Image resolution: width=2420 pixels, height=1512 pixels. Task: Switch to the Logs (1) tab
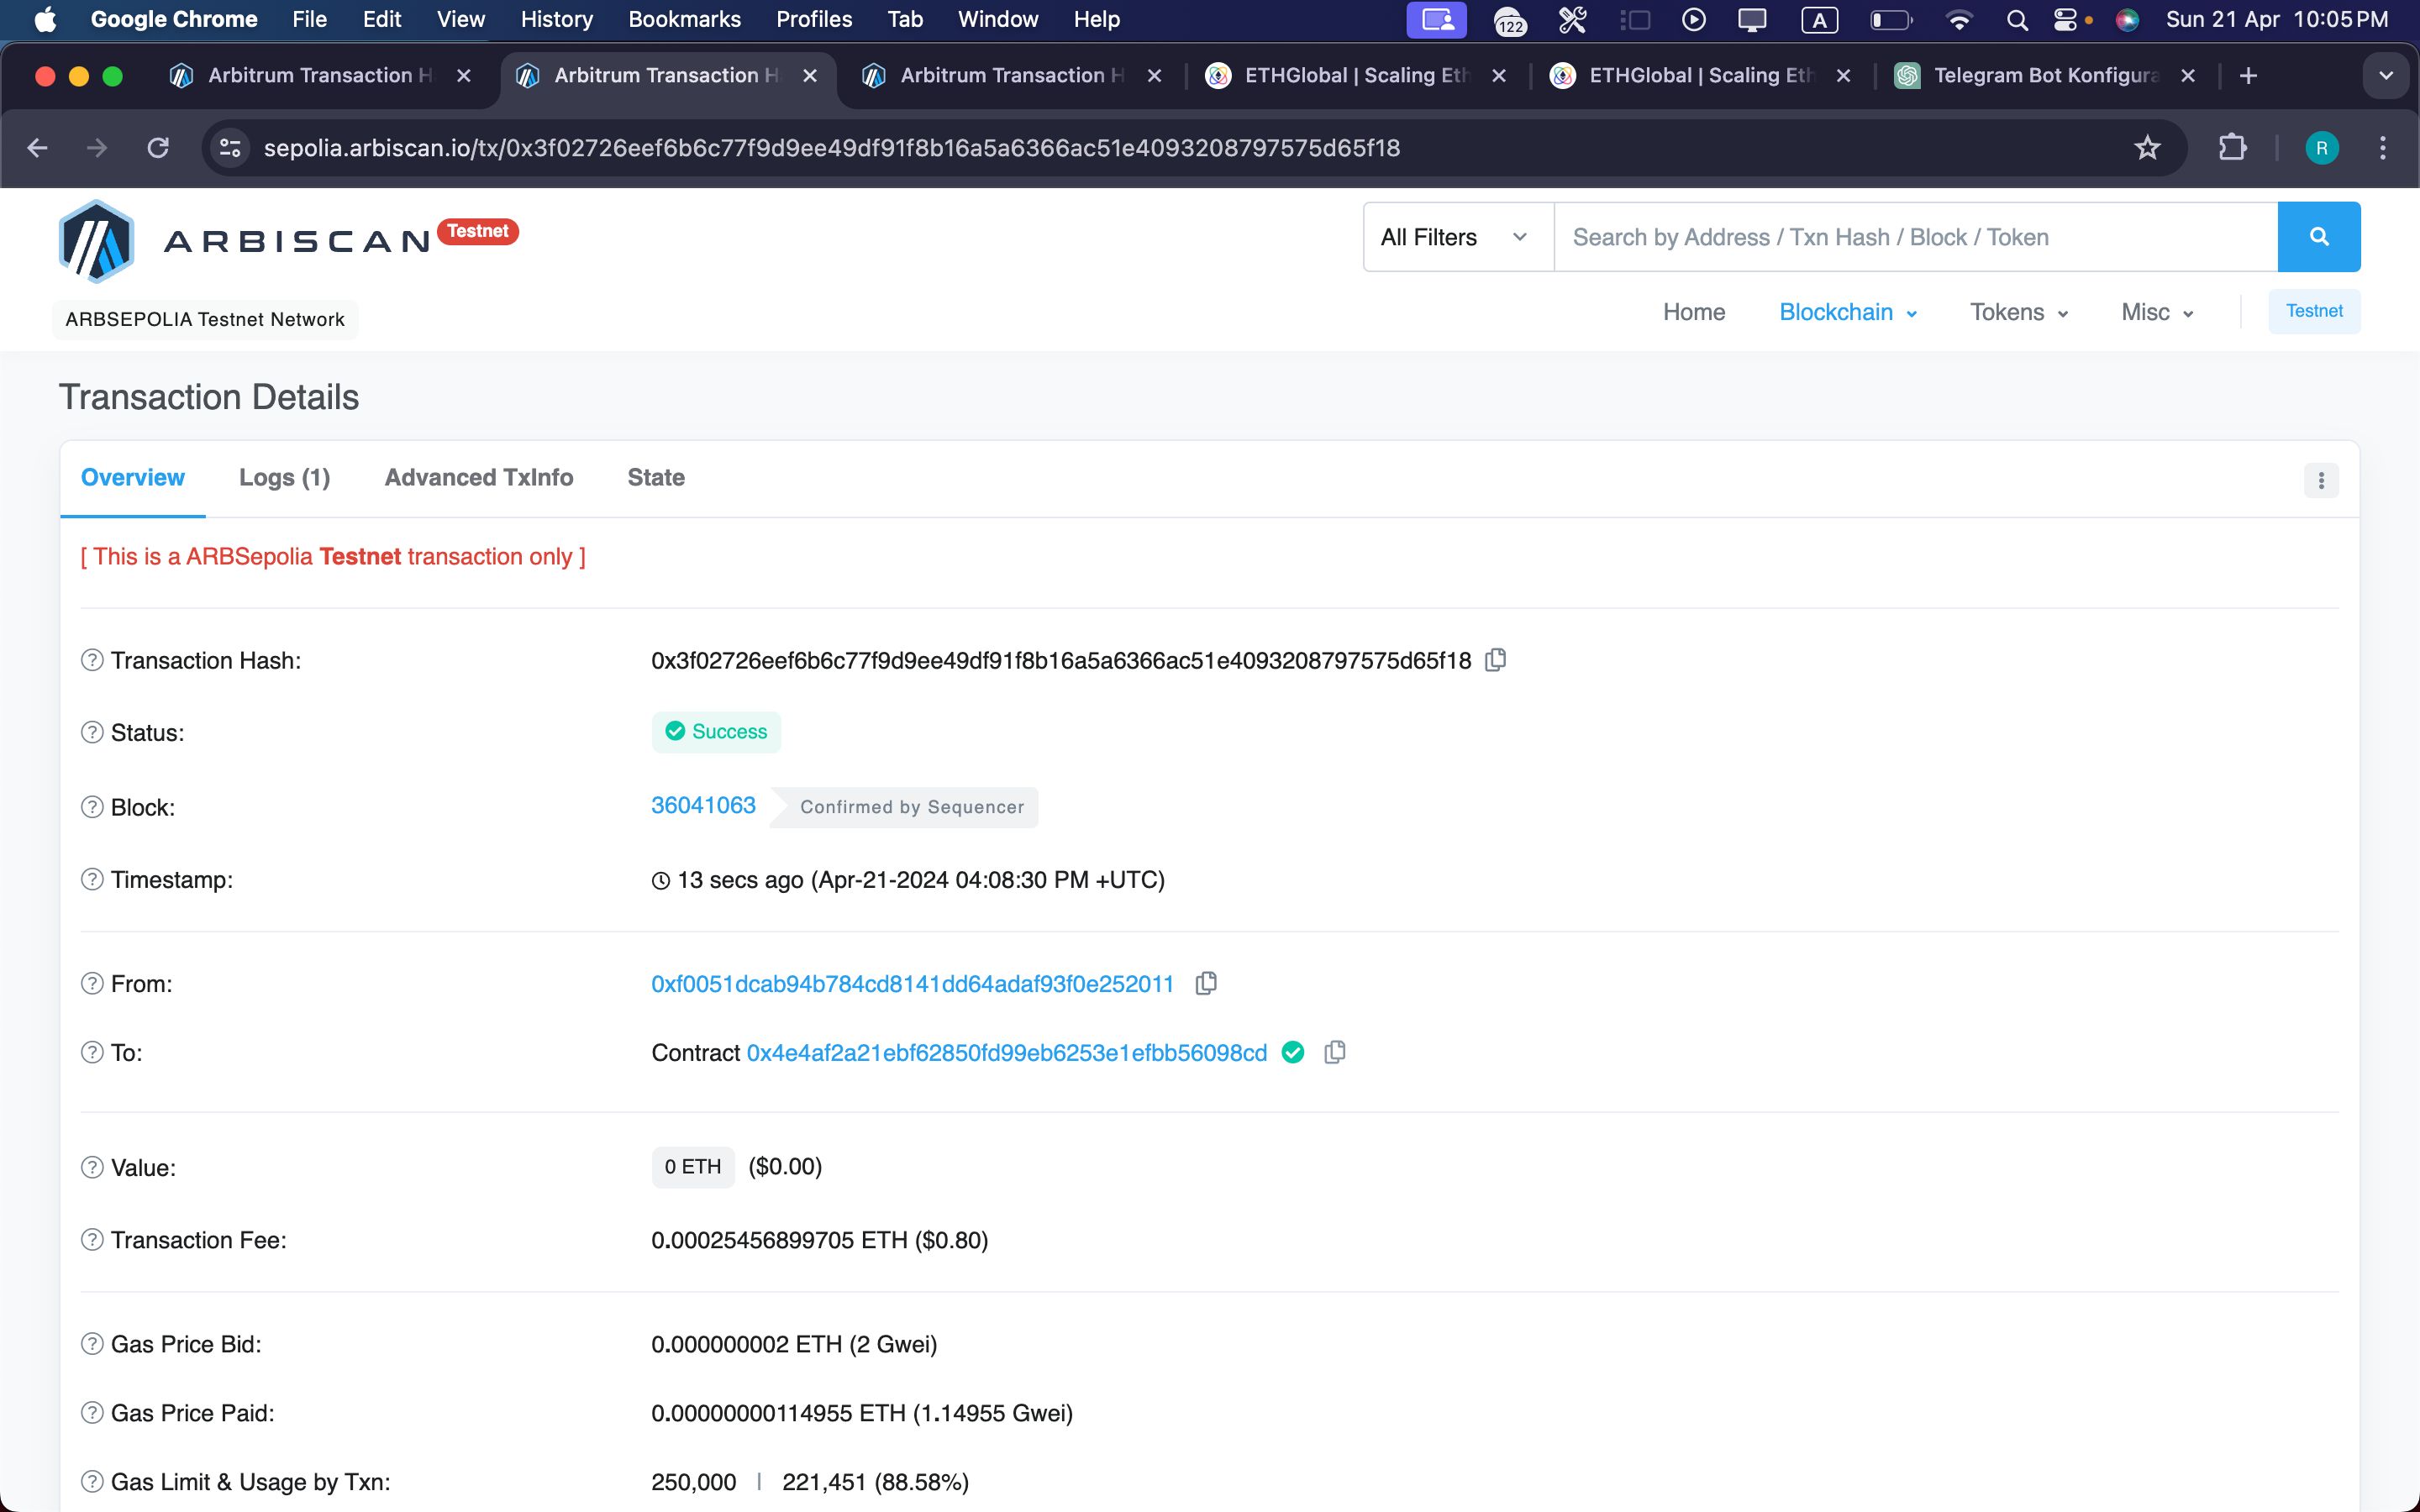pos(284,478)
